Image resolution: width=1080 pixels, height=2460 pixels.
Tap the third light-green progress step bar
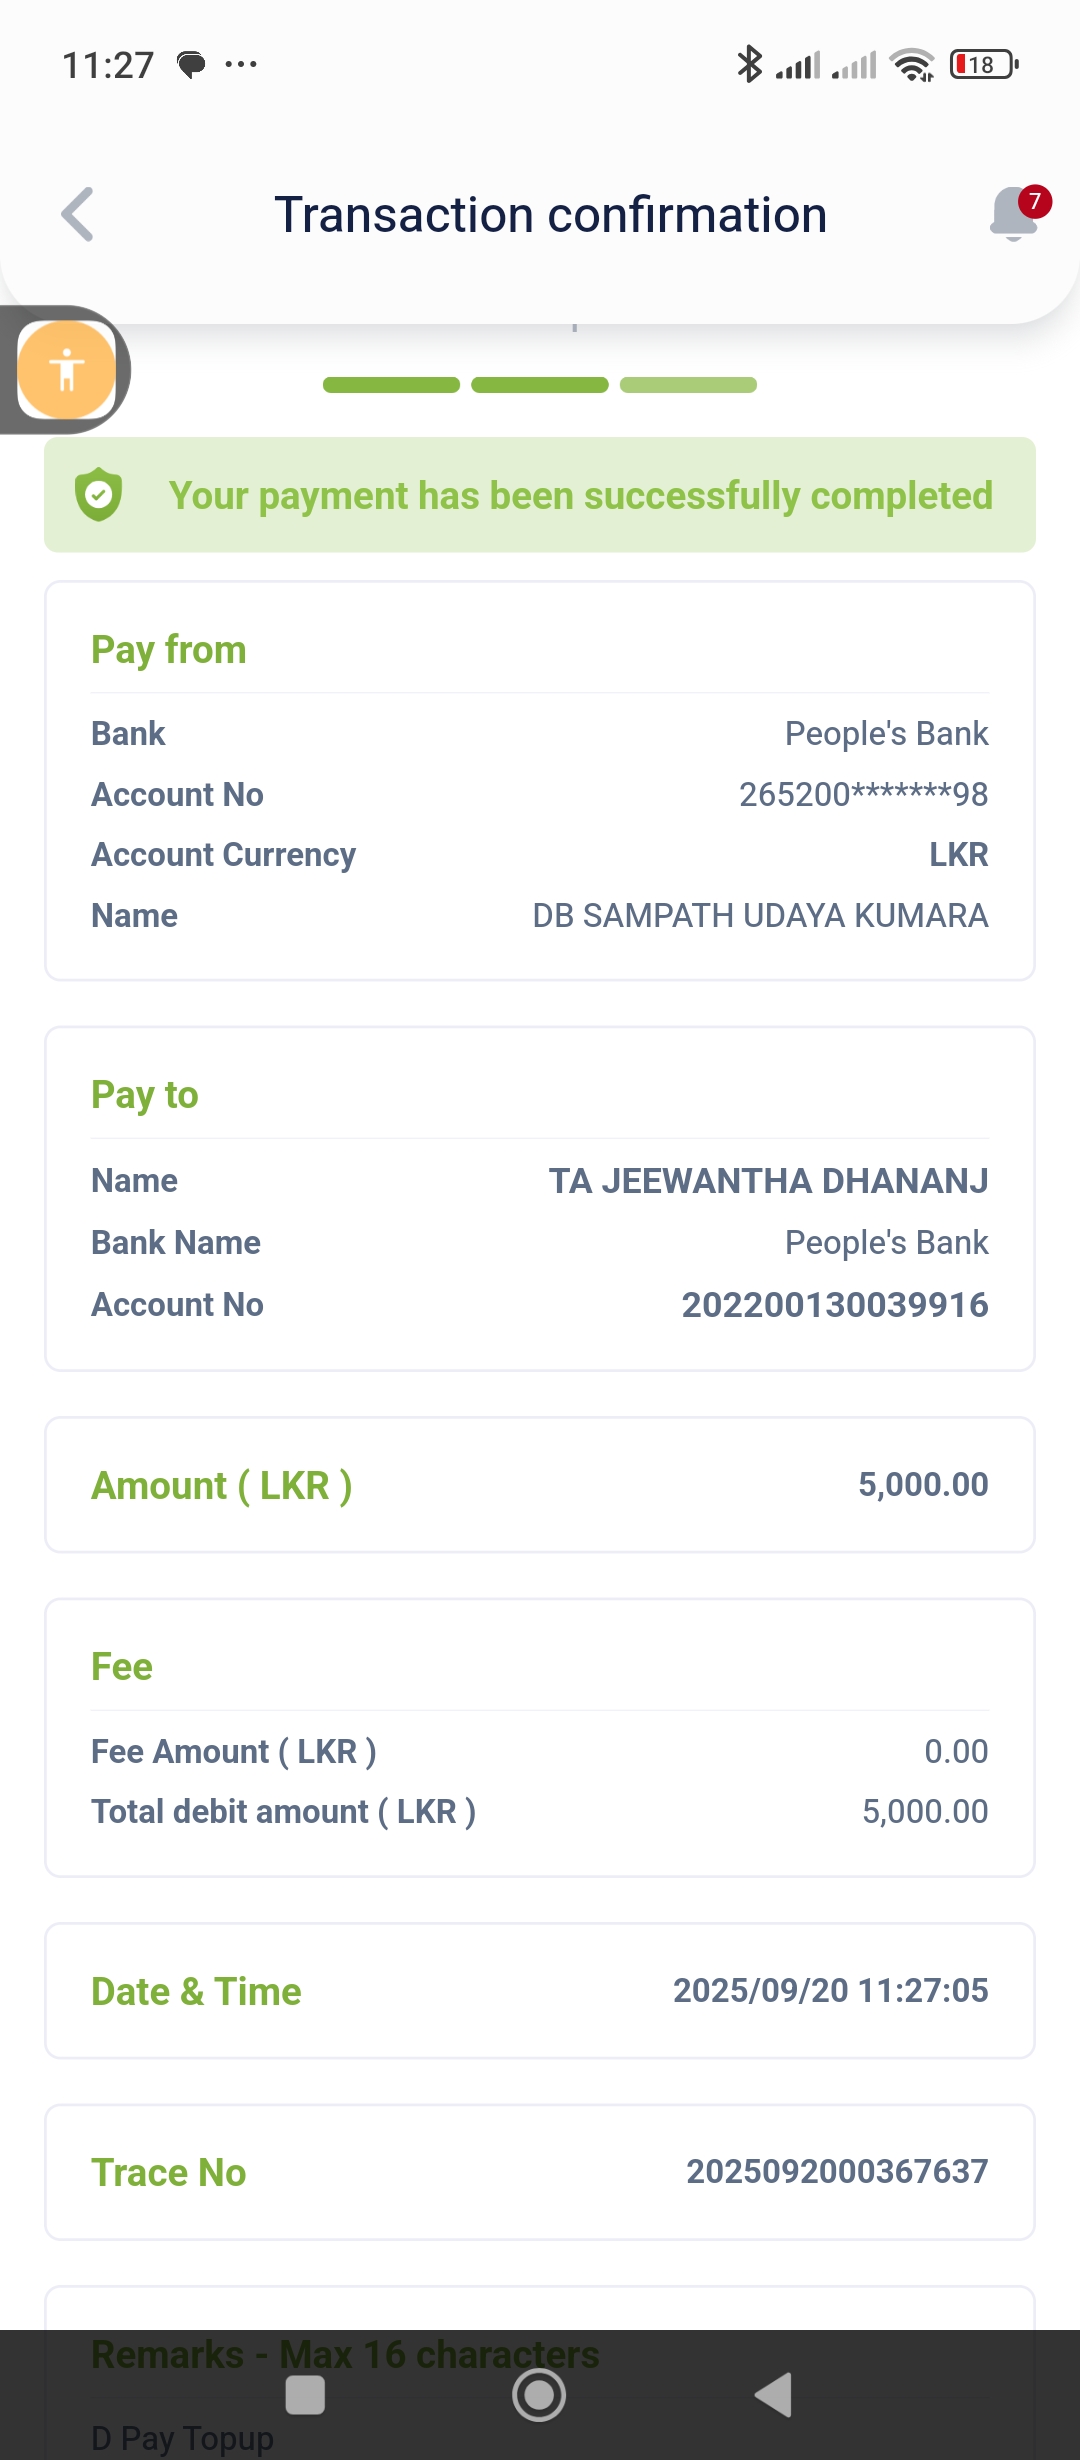[x=688, y=385]
